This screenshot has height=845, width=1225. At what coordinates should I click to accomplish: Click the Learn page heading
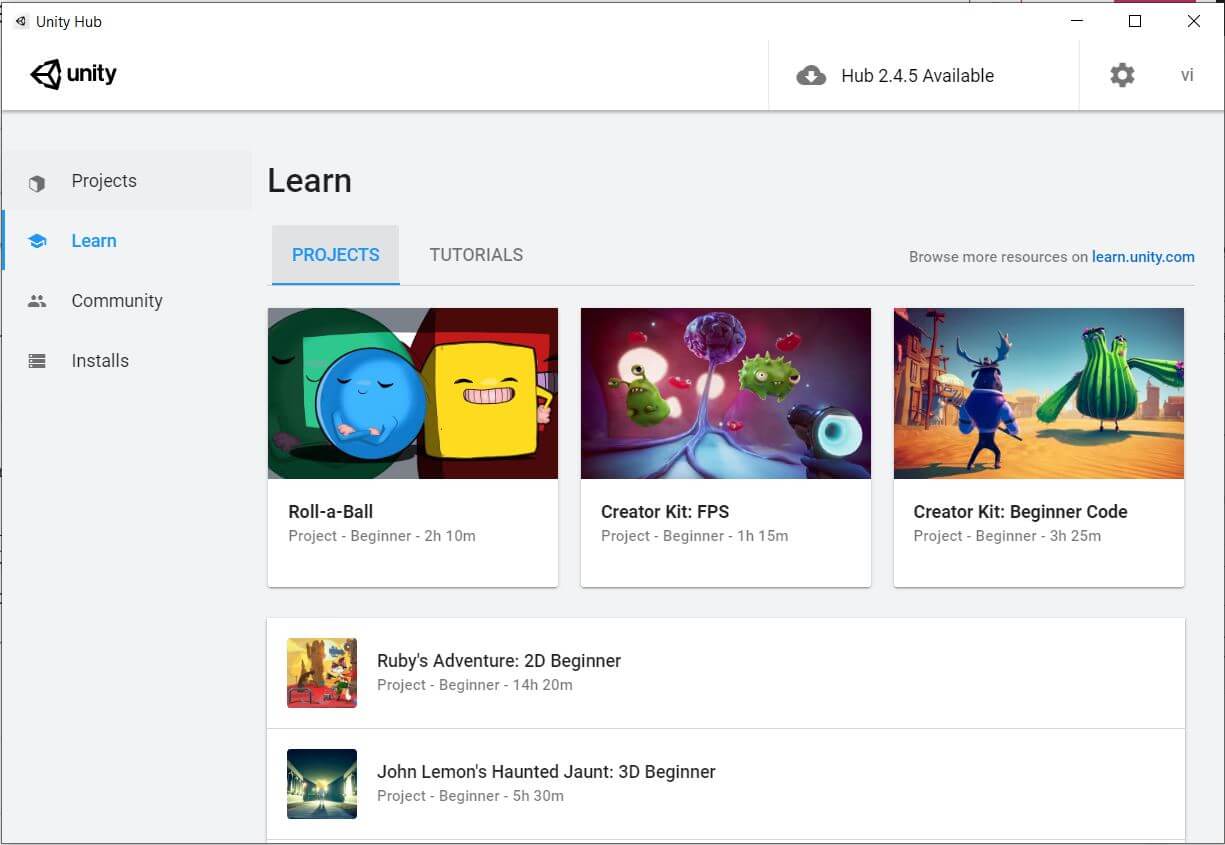point(310,181)
